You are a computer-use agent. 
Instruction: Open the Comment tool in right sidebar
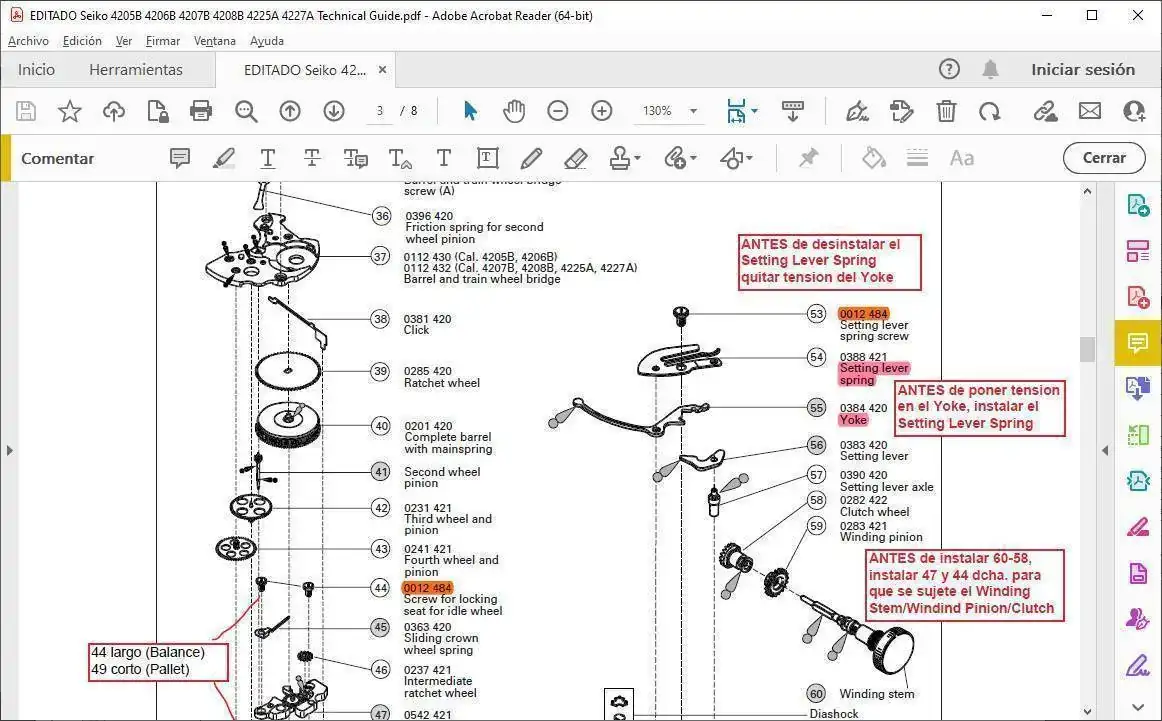pyautogui.click(x=1138, y=343)
